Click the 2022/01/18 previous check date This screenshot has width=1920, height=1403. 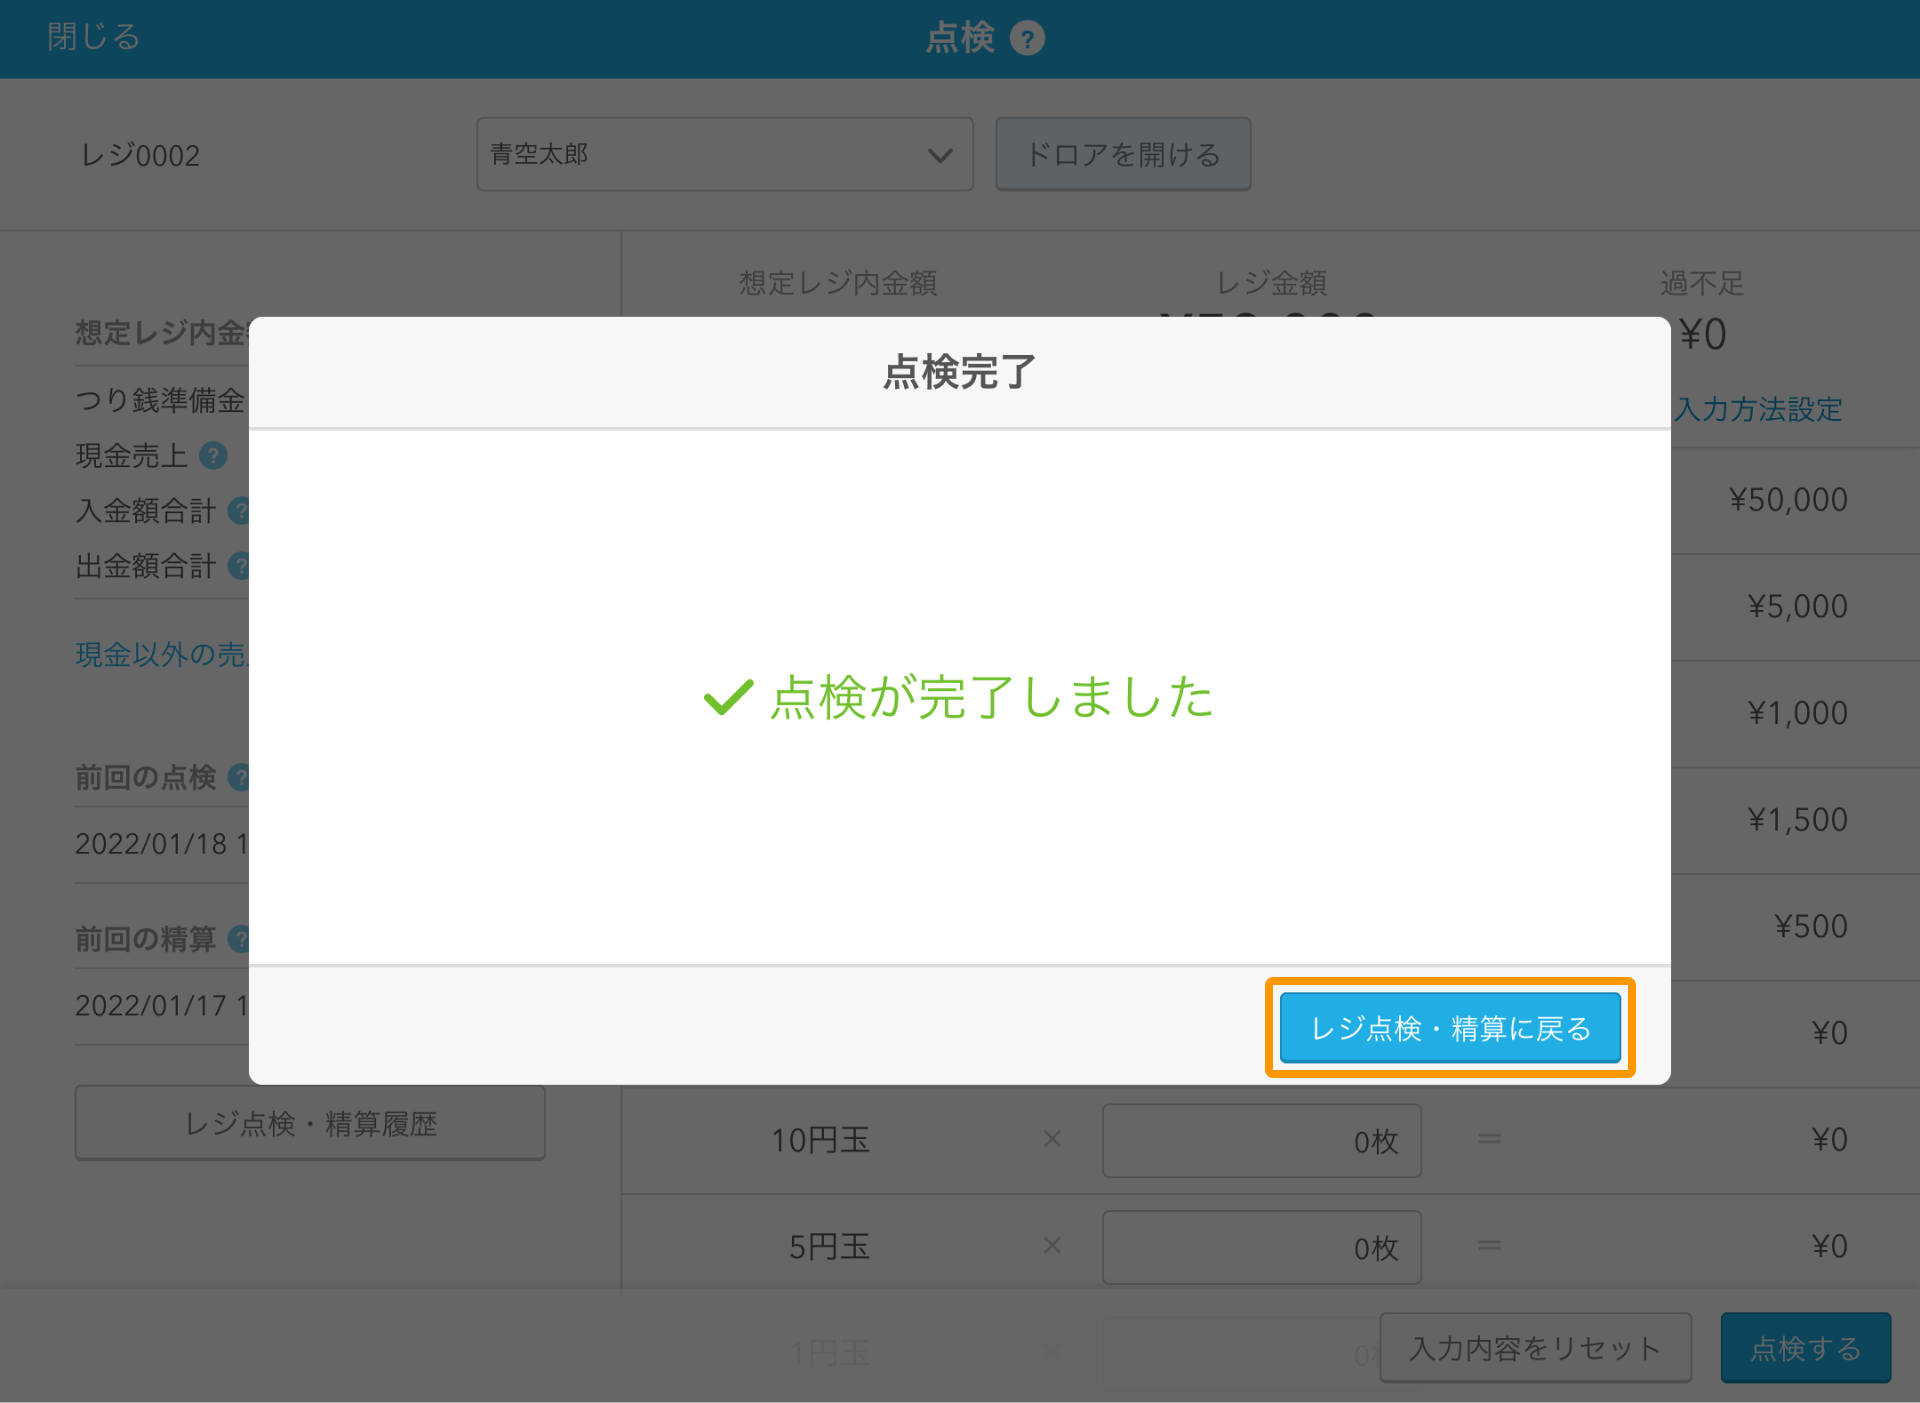[161, 844]
